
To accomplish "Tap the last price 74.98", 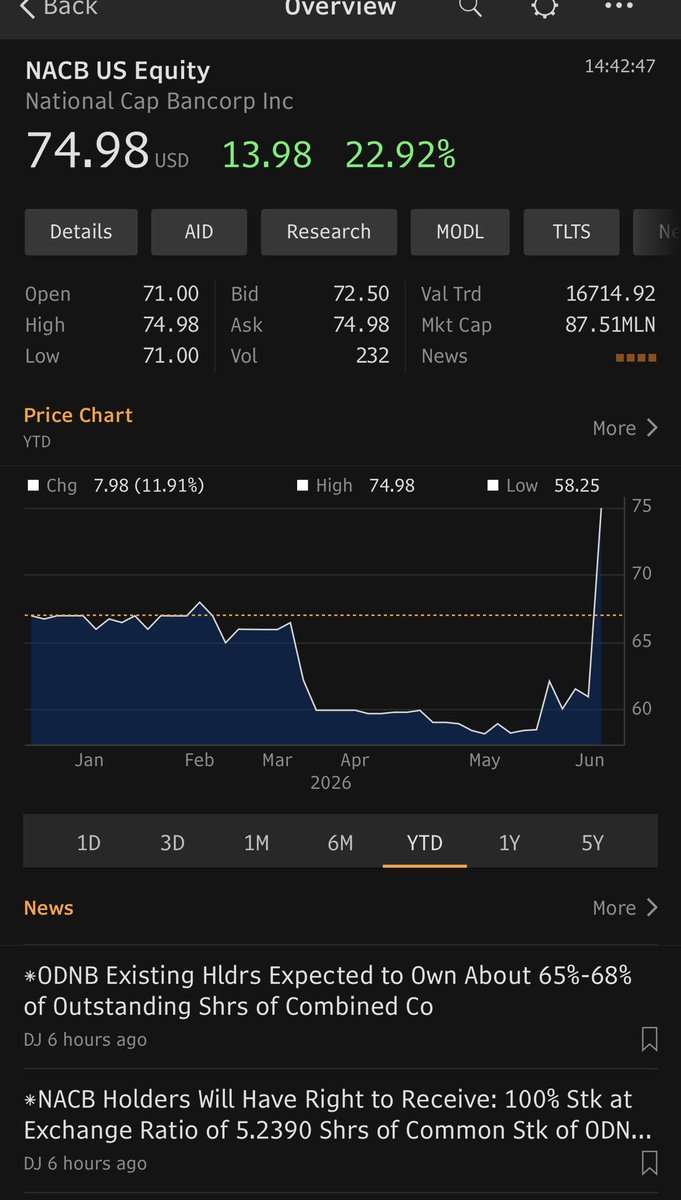I will (88, 152).
